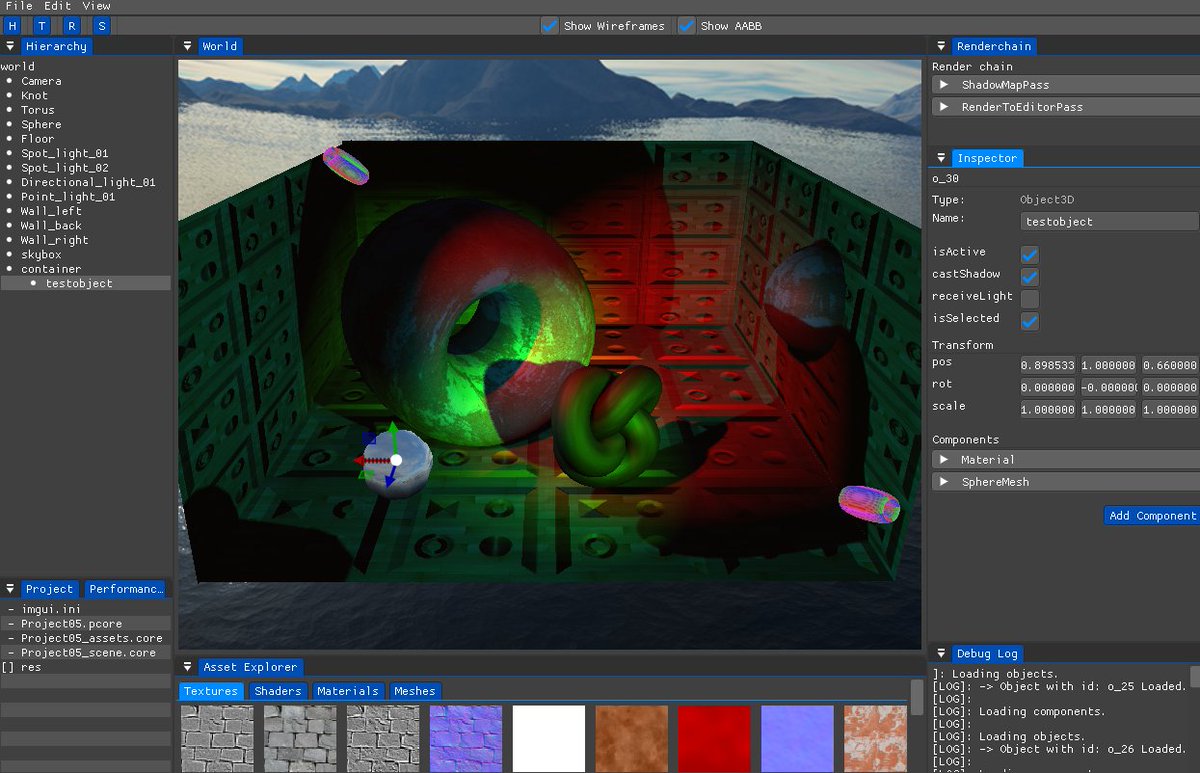Toggle the Show Wireframes checkbox
Screen dimensions: 1200x773
click(x=550, y=26)
